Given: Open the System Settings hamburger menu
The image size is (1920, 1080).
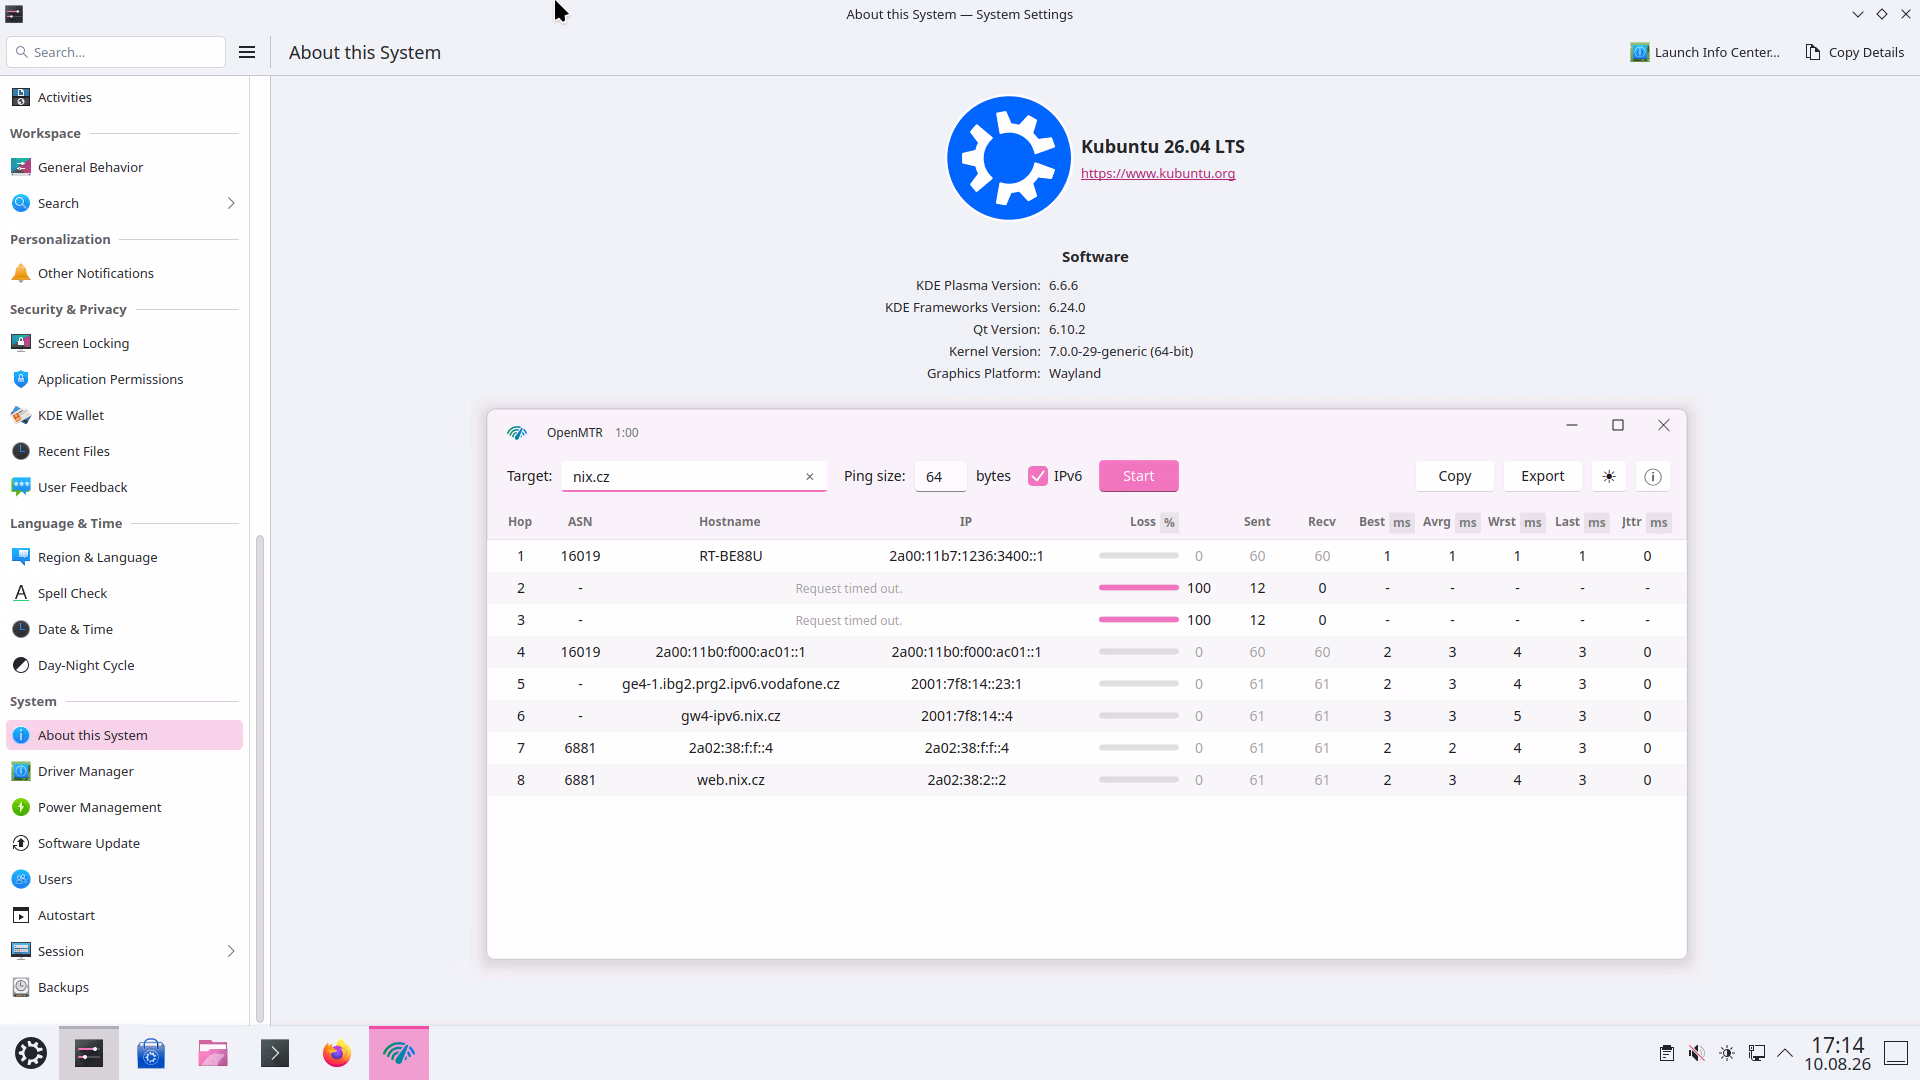Looking at the screenshot, I should click(x=247, y=52).
